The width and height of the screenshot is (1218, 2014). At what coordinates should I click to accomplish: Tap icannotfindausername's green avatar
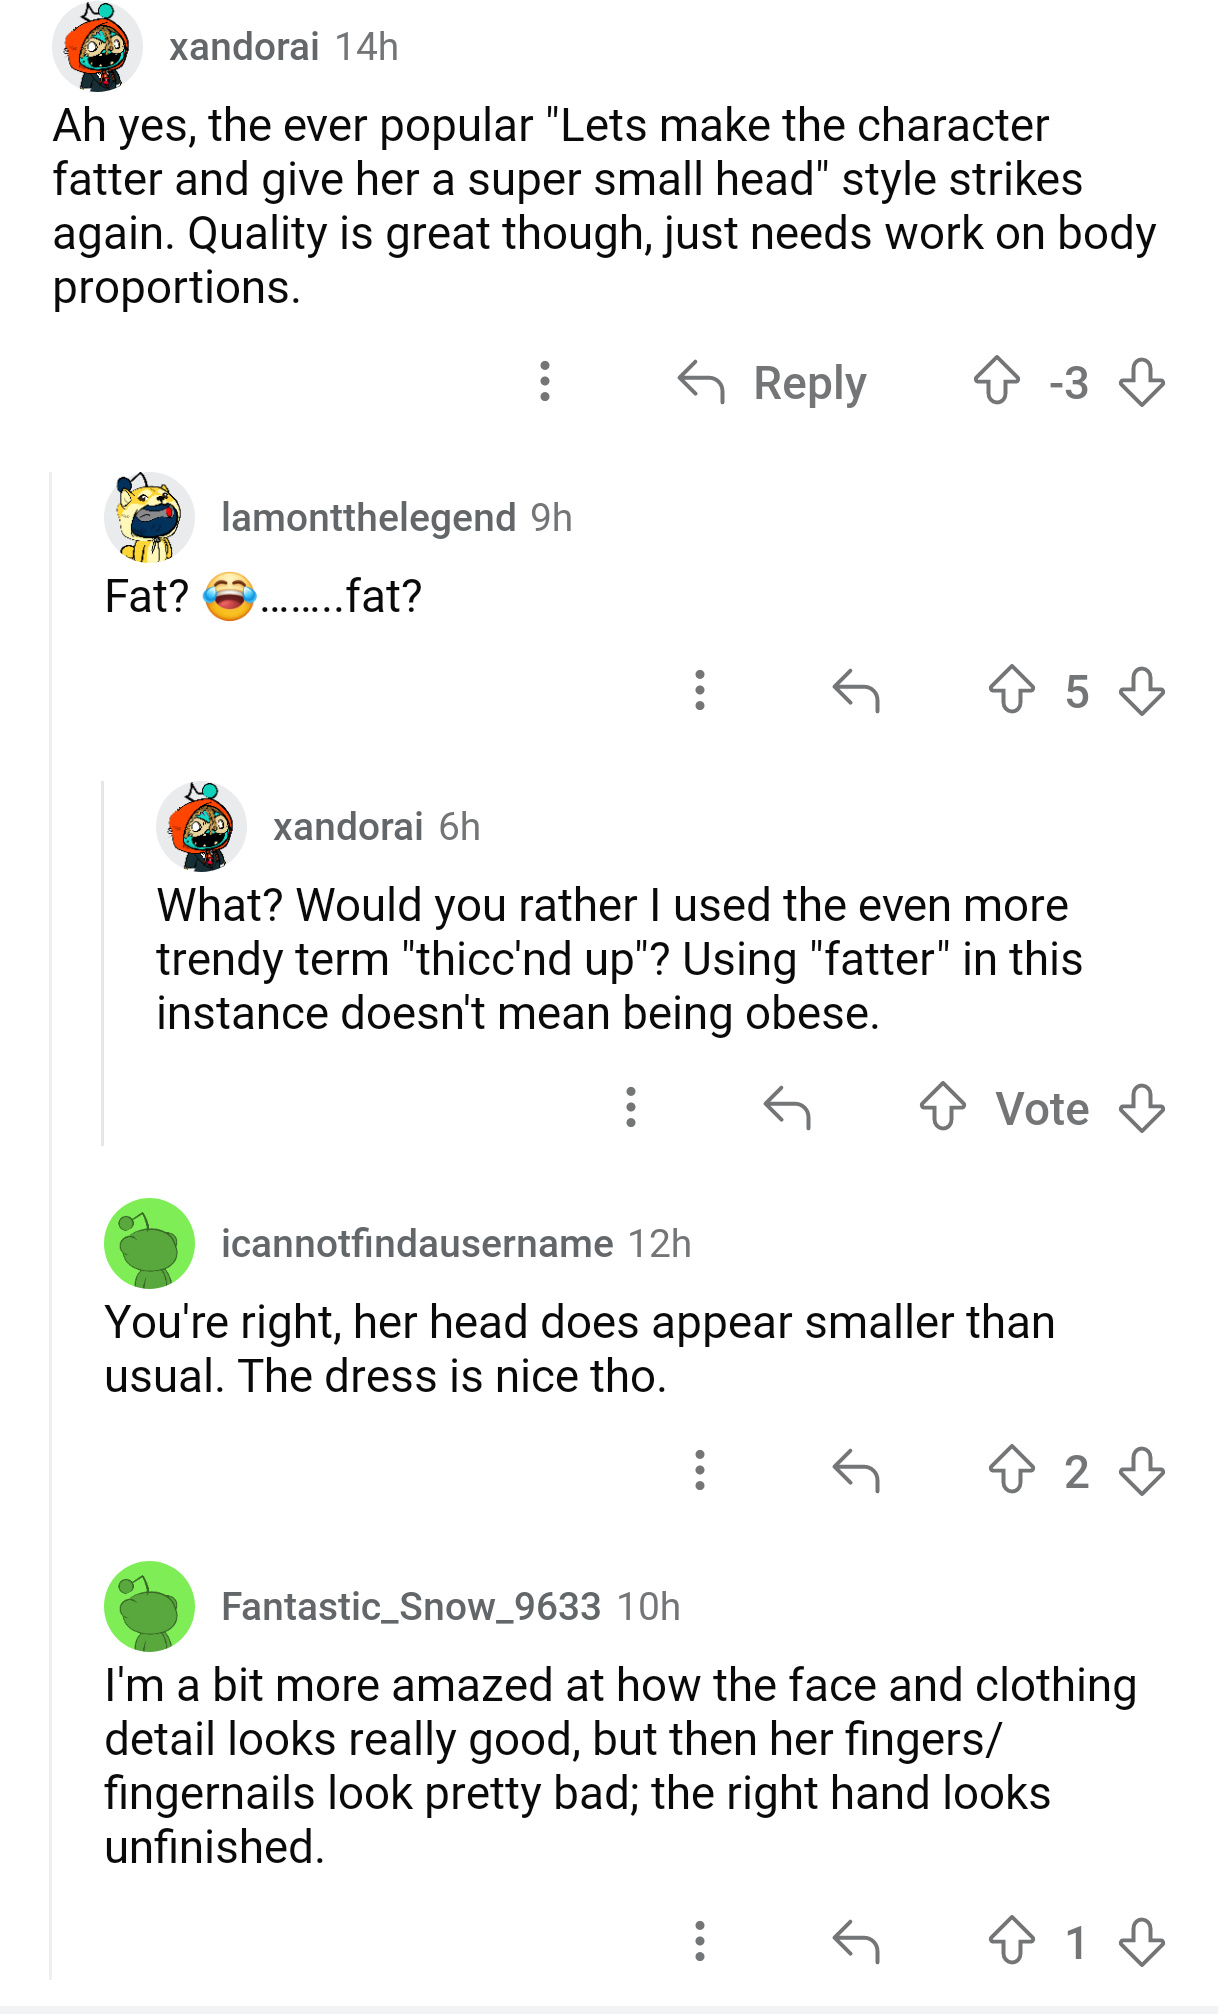point(150,1243)
